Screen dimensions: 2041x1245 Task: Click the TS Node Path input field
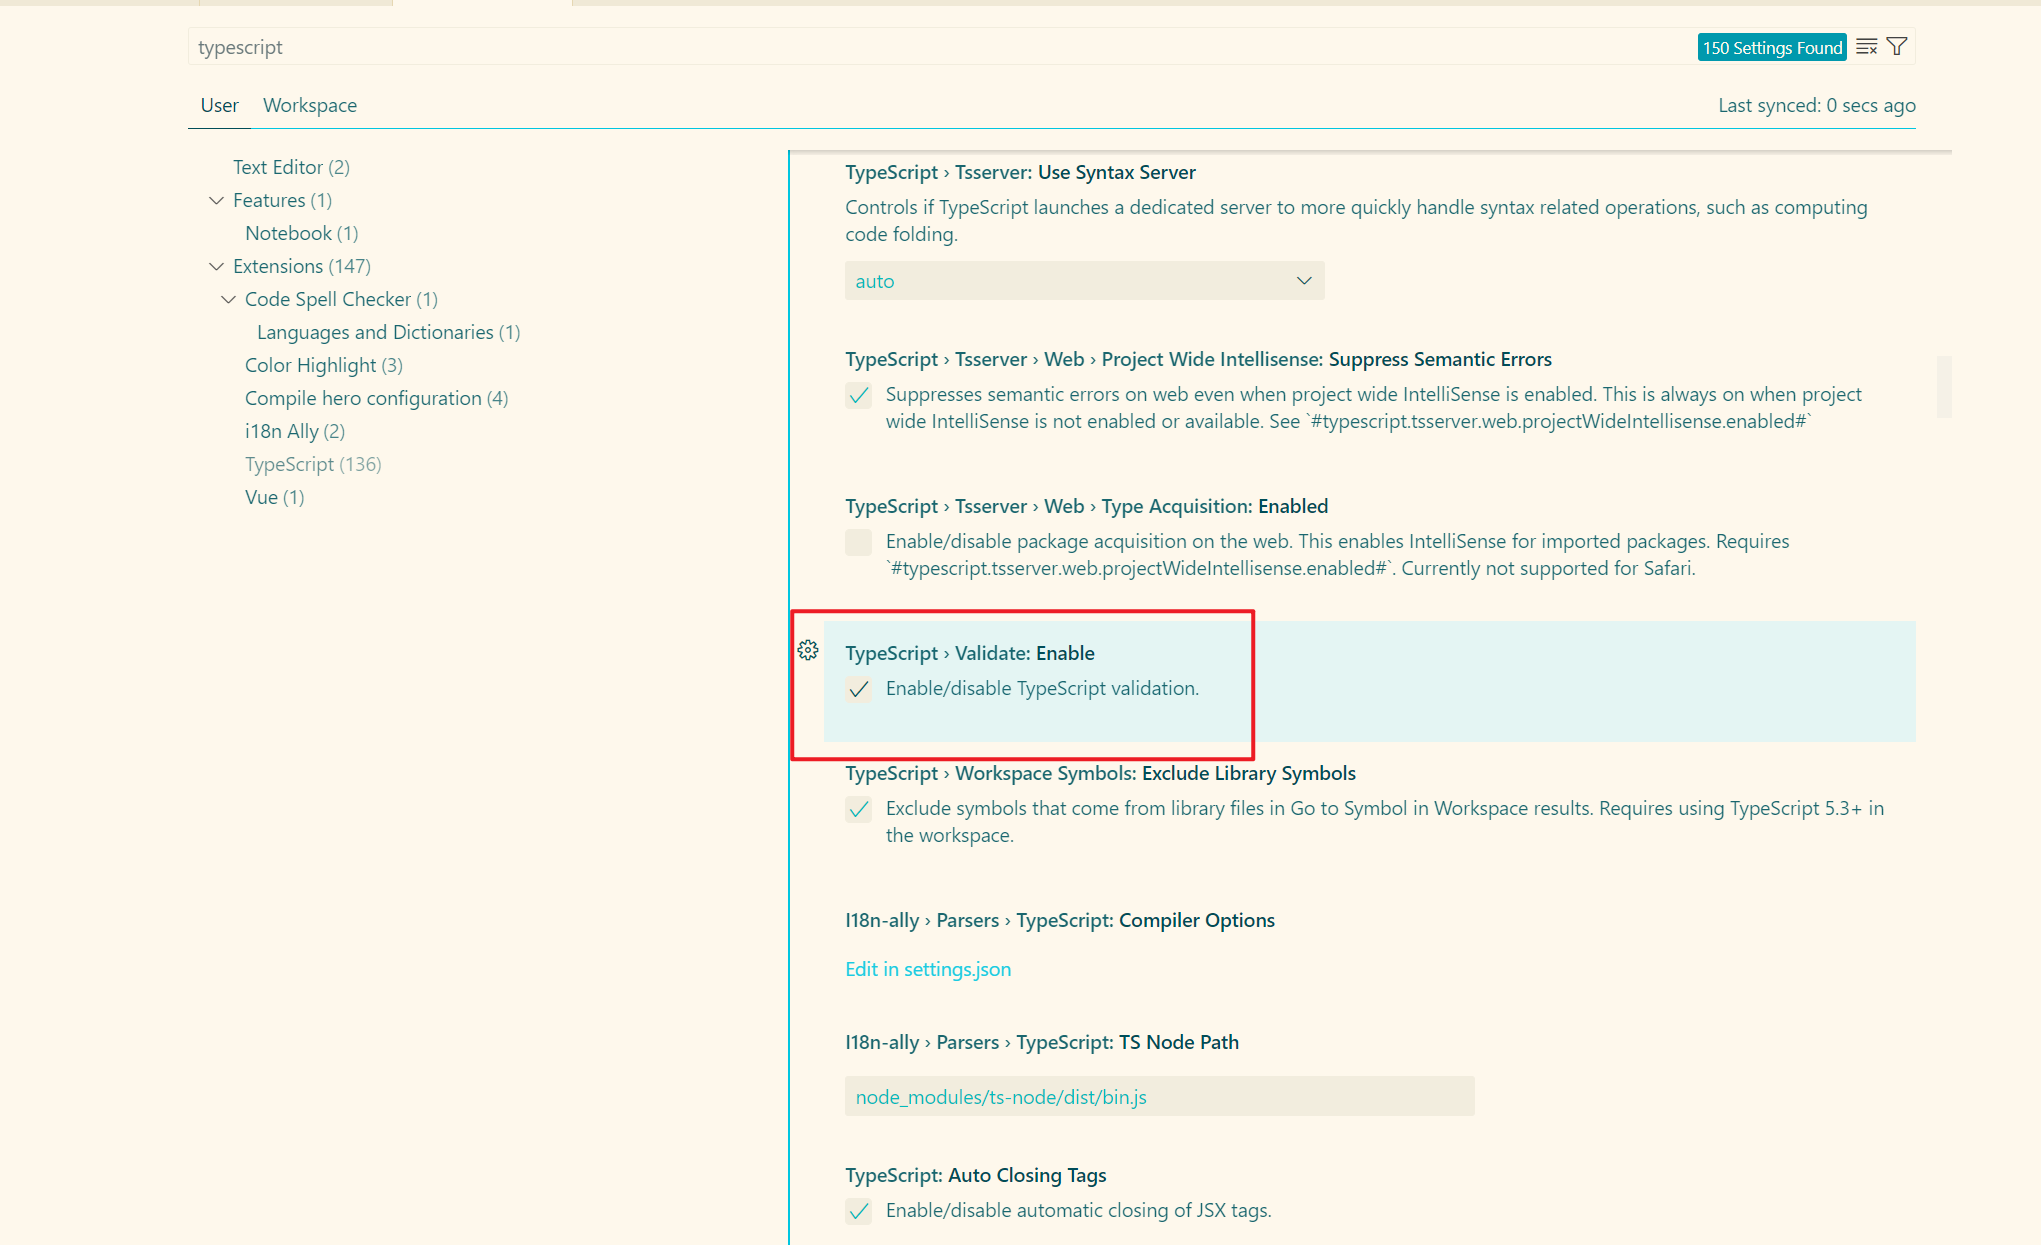[1158, 1097]
